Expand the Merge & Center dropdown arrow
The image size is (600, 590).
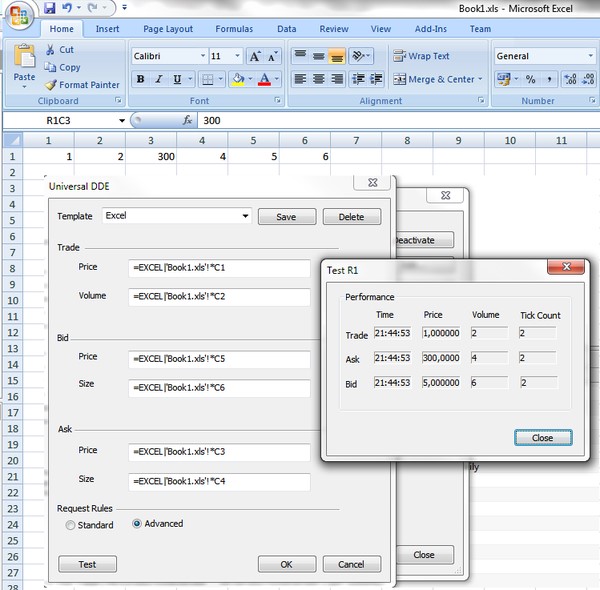click(x=480, y=79)
